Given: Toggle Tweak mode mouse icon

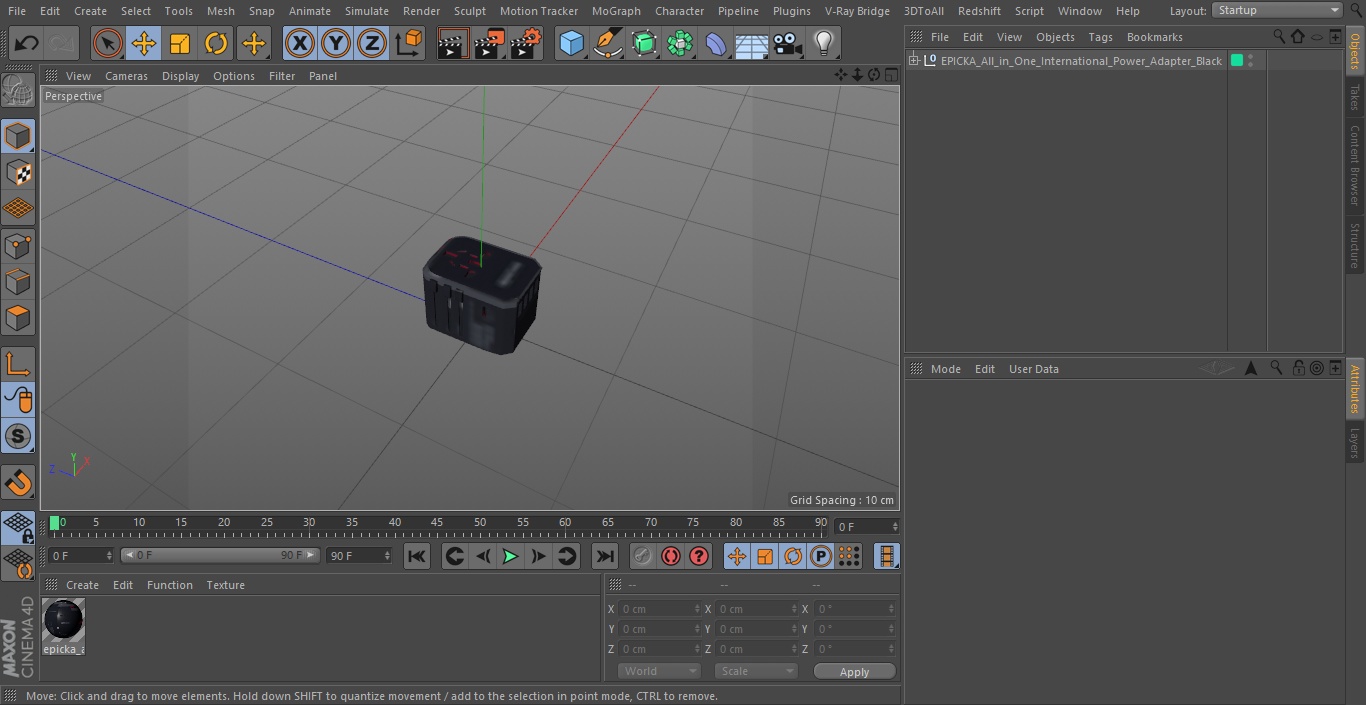Looking at the screenshot, I should pyautogui.click(x=18, y=400).
